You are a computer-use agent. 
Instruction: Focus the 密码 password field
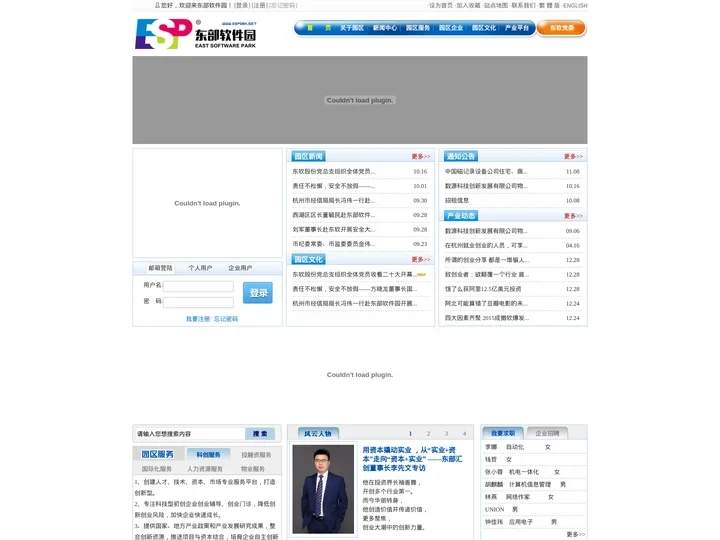click(198, 302)
